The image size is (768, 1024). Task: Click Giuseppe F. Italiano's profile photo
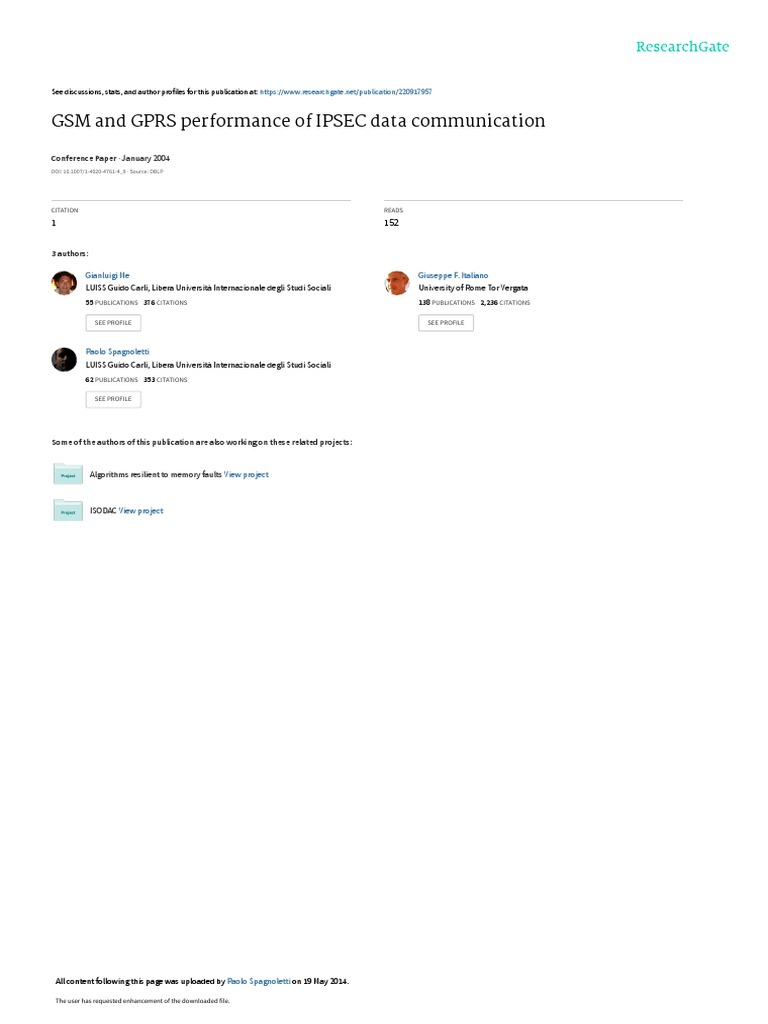(397, 283)
